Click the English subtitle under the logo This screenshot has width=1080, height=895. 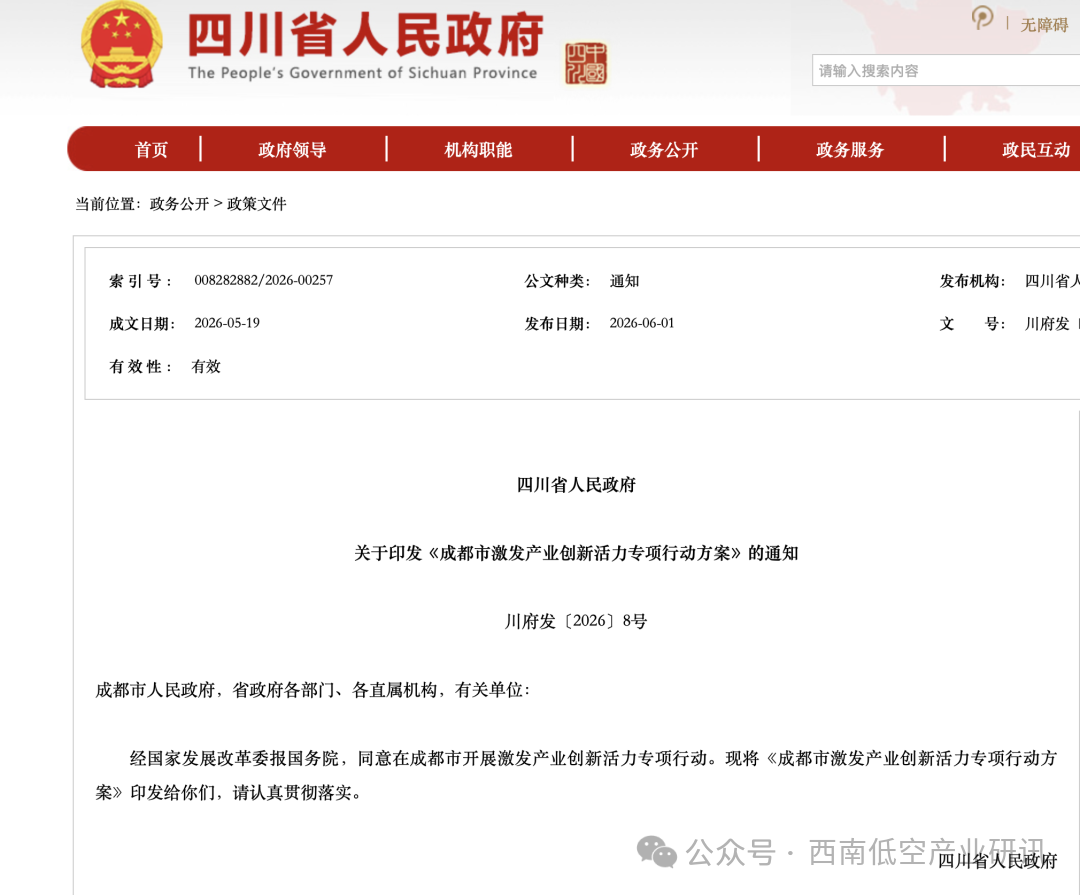(x=362, y=73)
